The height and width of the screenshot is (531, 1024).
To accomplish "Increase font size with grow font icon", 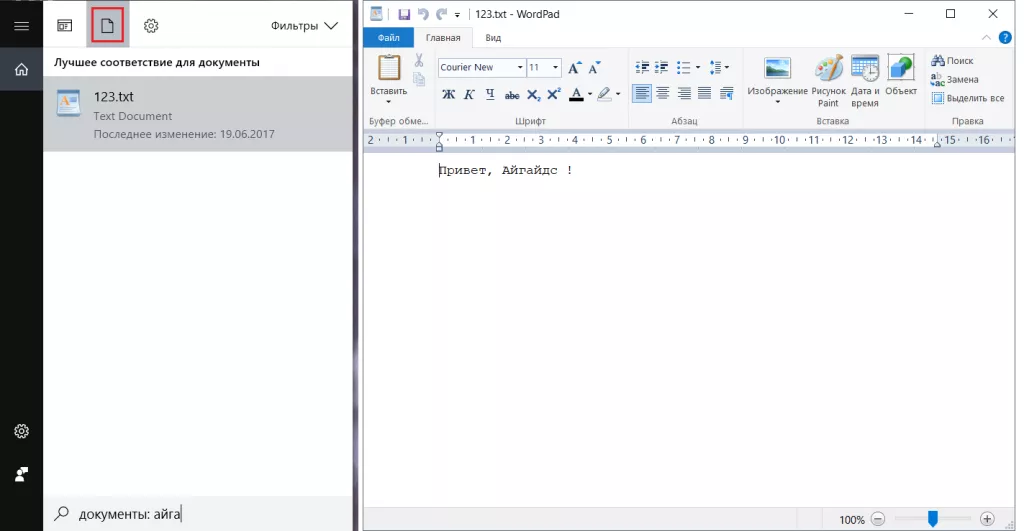I will (575, 68).
